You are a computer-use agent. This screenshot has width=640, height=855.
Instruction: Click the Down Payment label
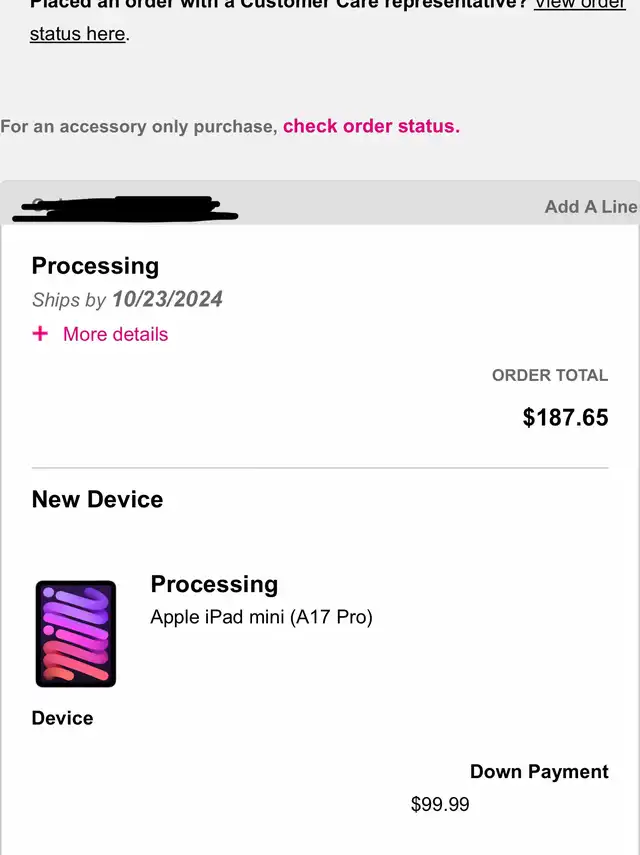point(539,771)
